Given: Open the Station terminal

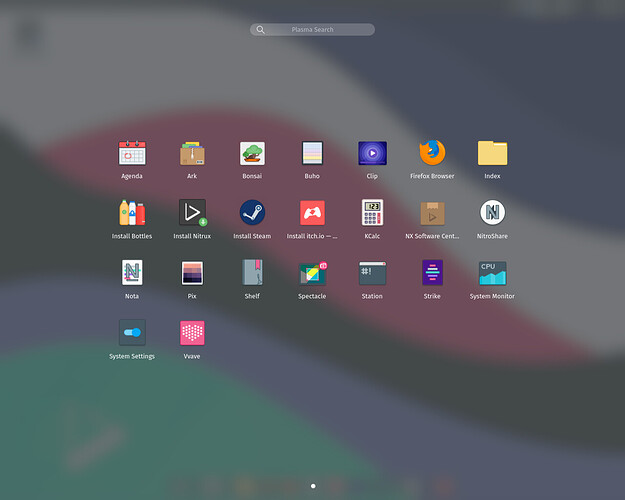Looking at the screenshot, I should click(x=372, y=273).
